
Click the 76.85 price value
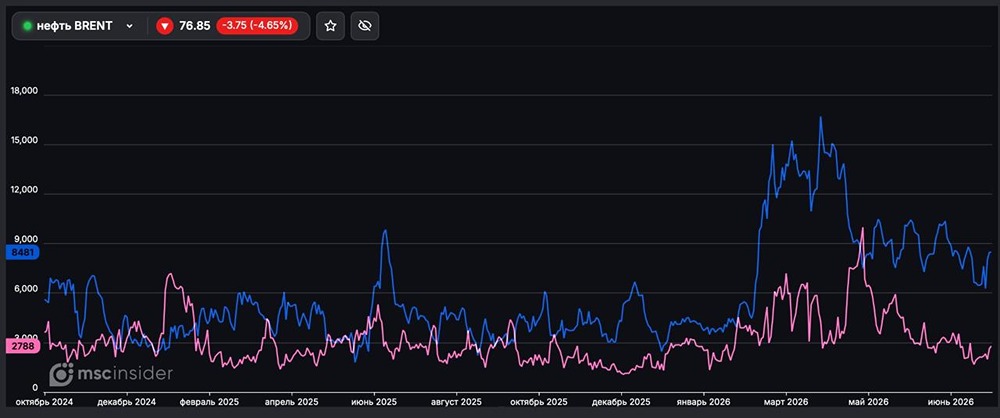[195, 26]
